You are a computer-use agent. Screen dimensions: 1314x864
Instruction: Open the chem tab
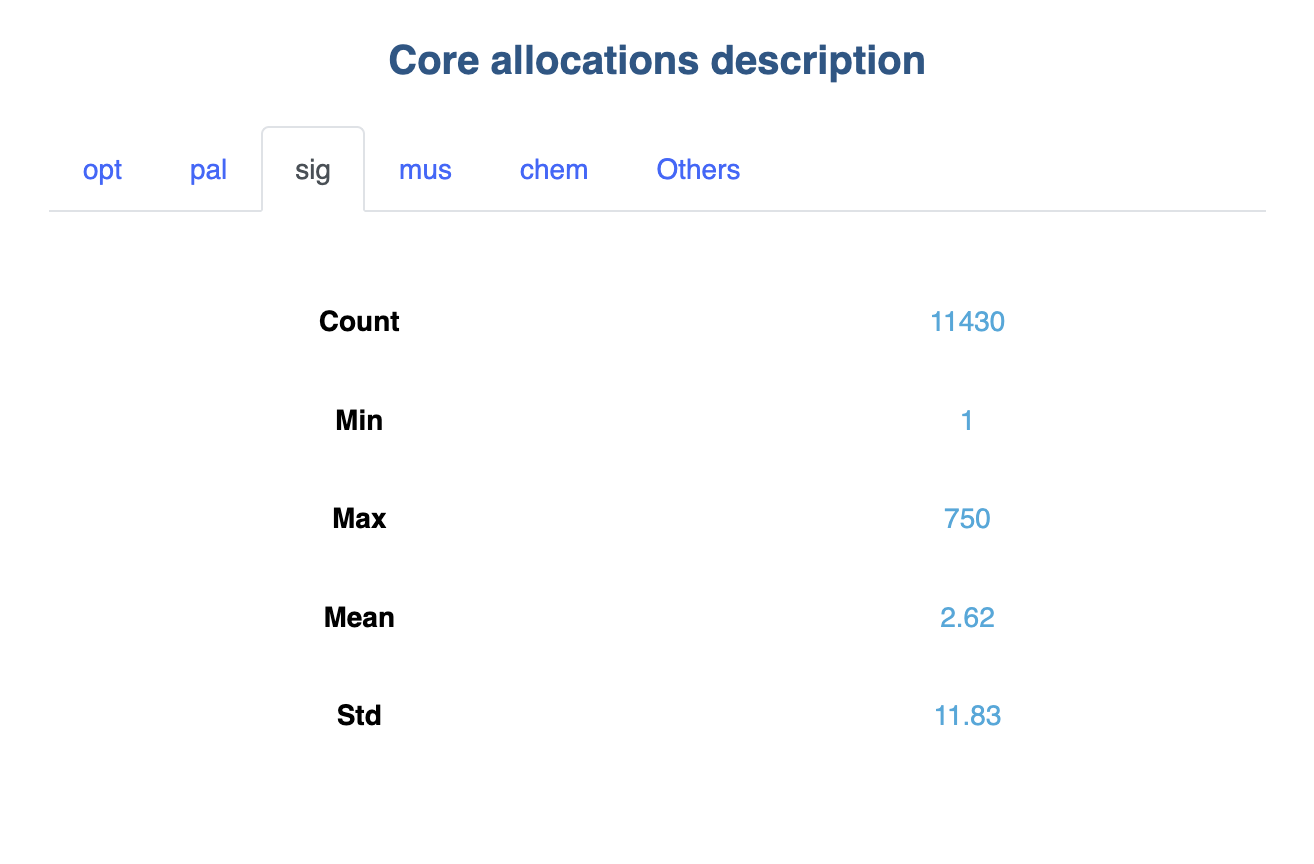553,170
